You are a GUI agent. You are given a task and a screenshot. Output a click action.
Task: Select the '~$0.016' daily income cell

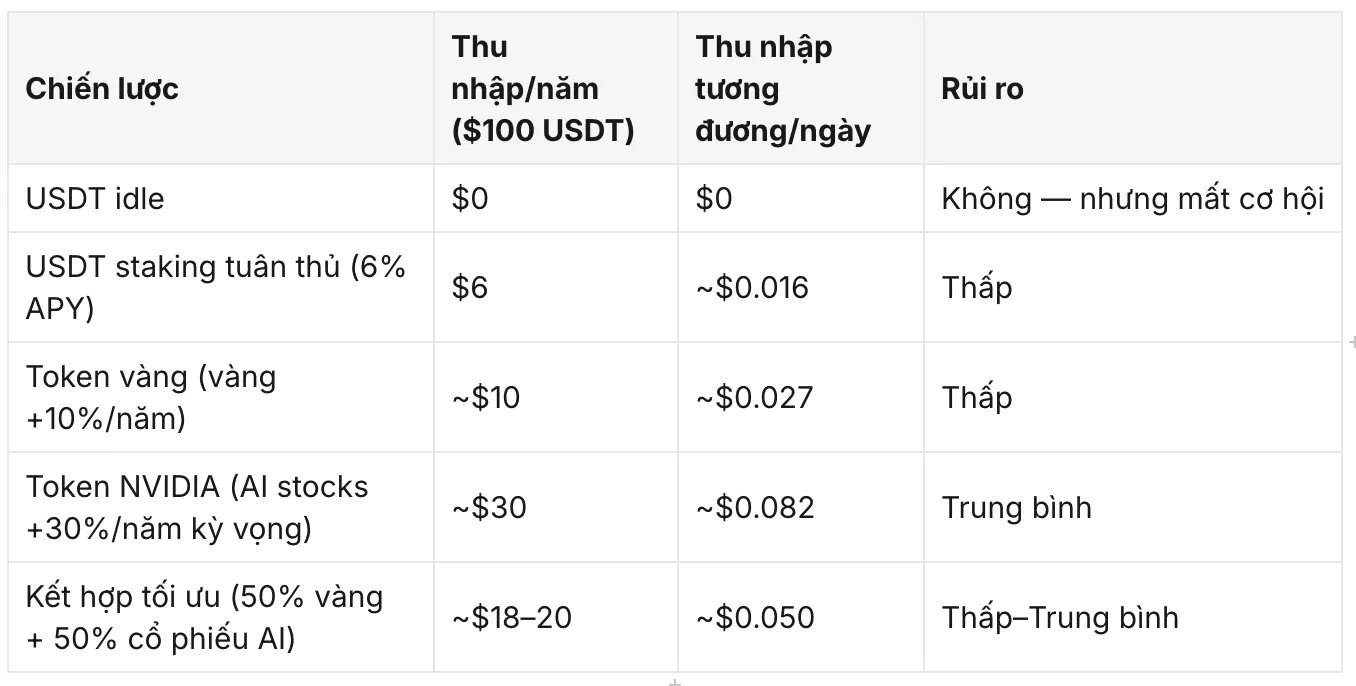[x=801, y=287]
